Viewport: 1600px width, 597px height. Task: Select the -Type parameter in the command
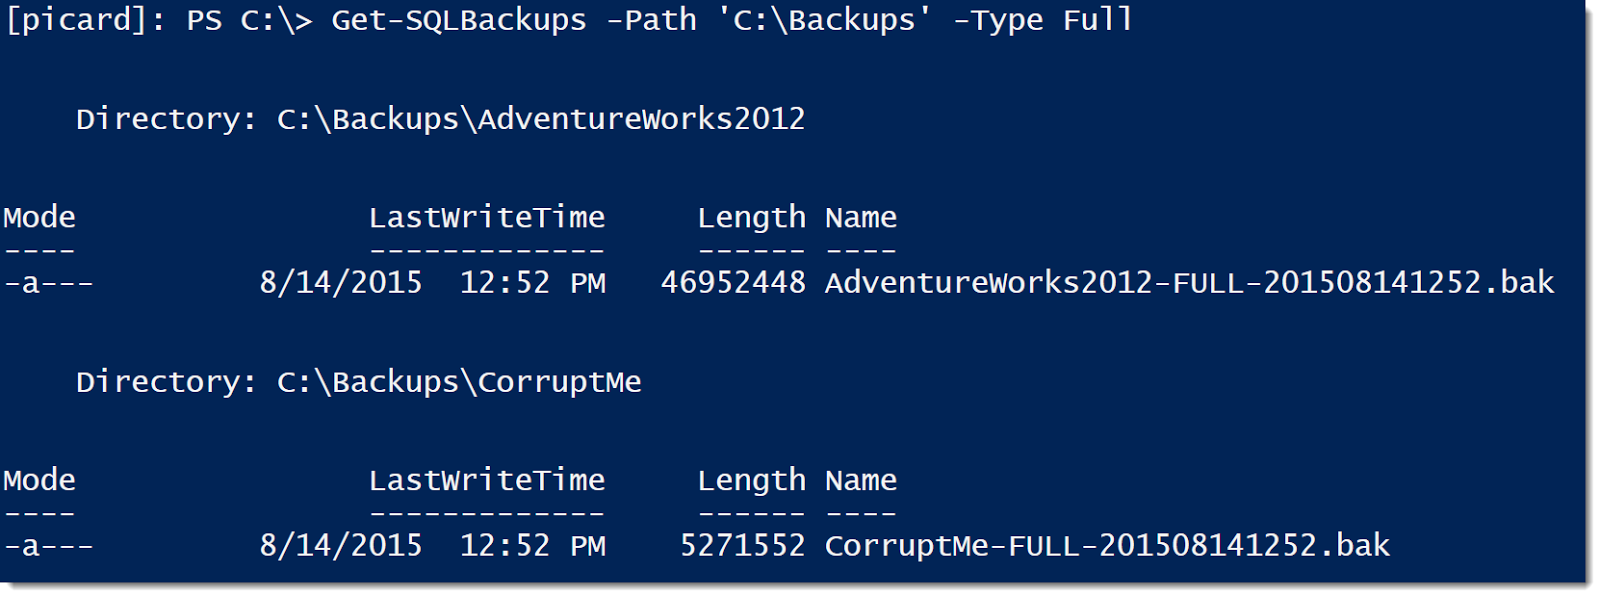click(997, 20)
